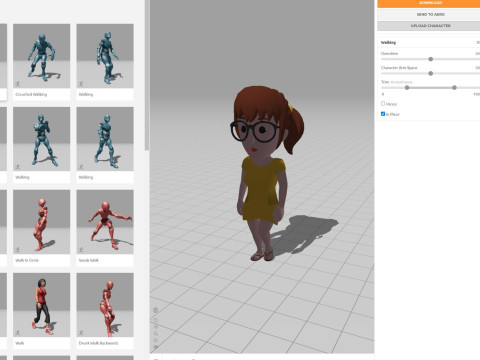
Task: Click the orange Download button
Action: pyautogui.click(x=429, y=3)
